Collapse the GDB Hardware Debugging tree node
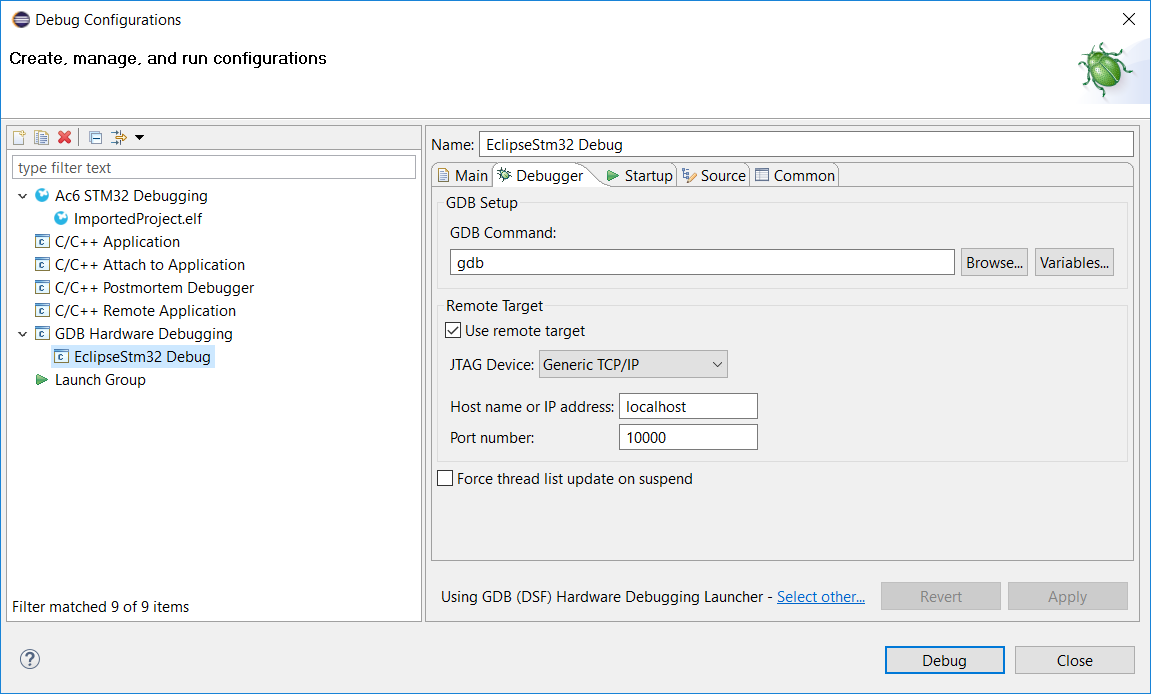Image resolution: width=1151 pixels, height=694 pixels. 22,334
